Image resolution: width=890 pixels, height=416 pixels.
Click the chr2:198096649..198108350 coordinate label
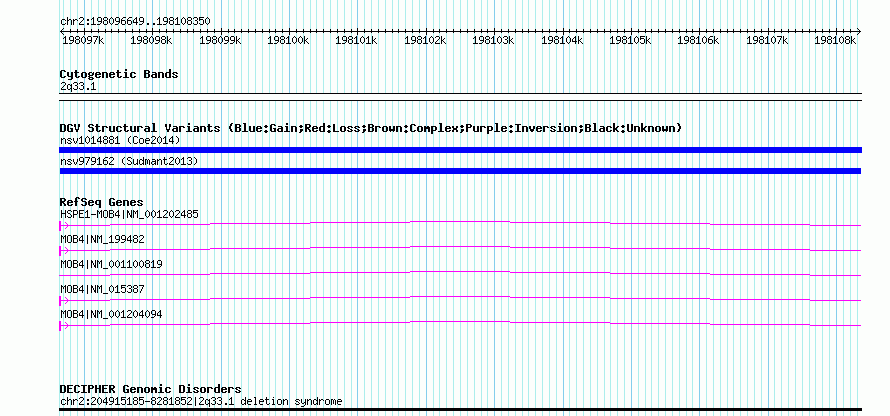tap(135, 21)
